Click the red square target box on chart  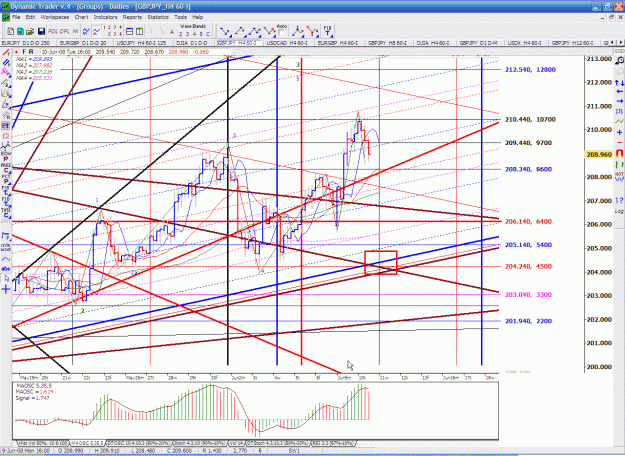(x=381, y=262)
